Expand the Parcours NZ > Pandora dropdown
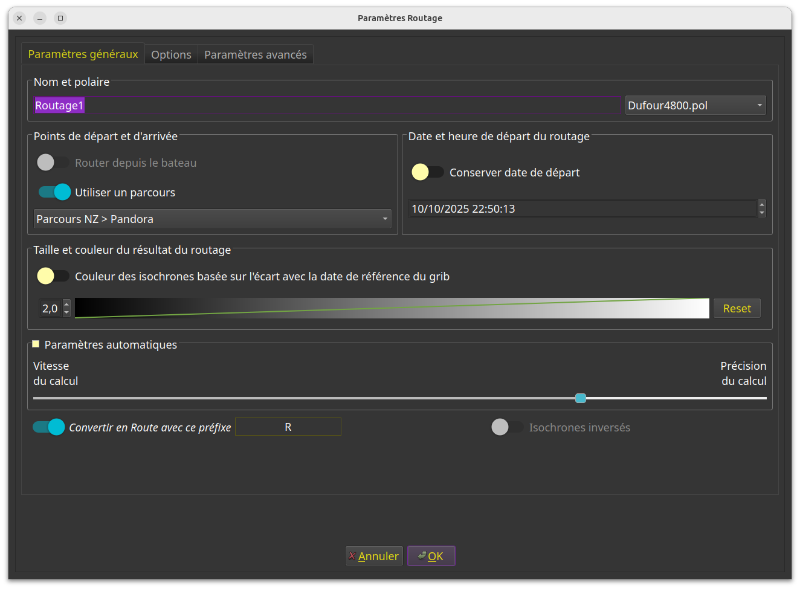800x589 pixels. click(212, 218)
